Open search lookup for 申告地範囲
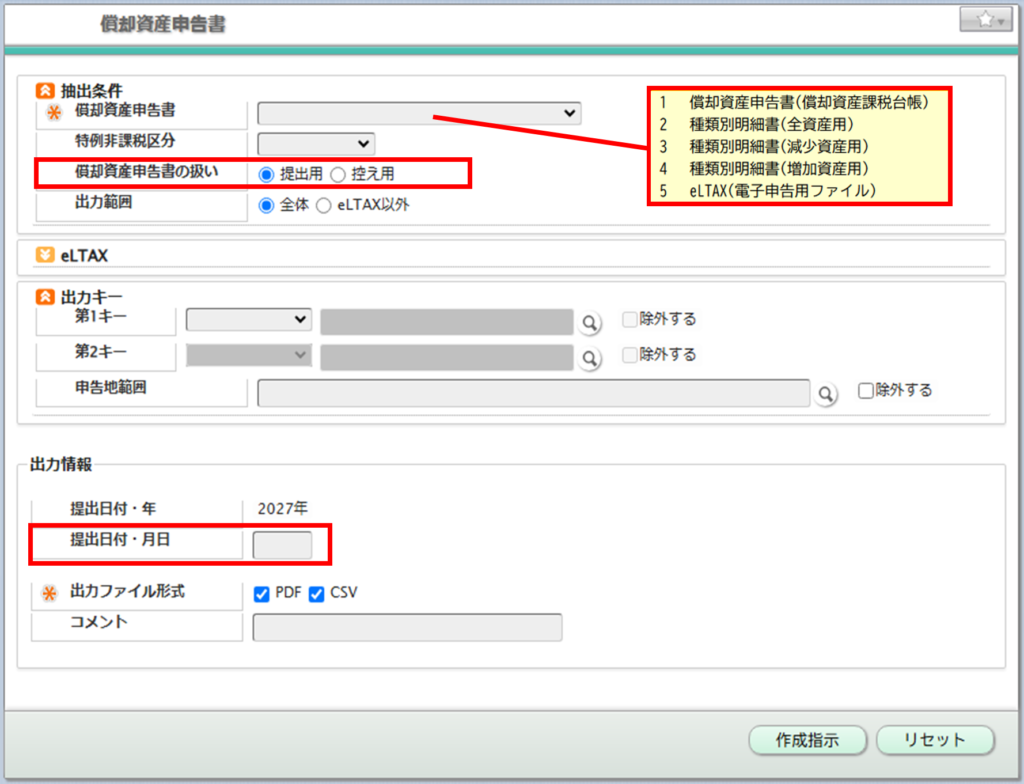 825,394
